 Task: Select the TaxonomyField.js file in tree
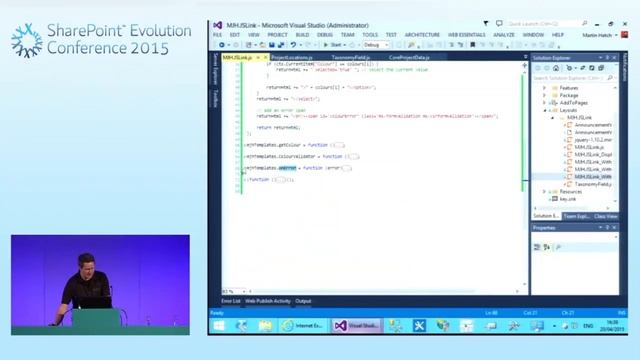[593, 184]
